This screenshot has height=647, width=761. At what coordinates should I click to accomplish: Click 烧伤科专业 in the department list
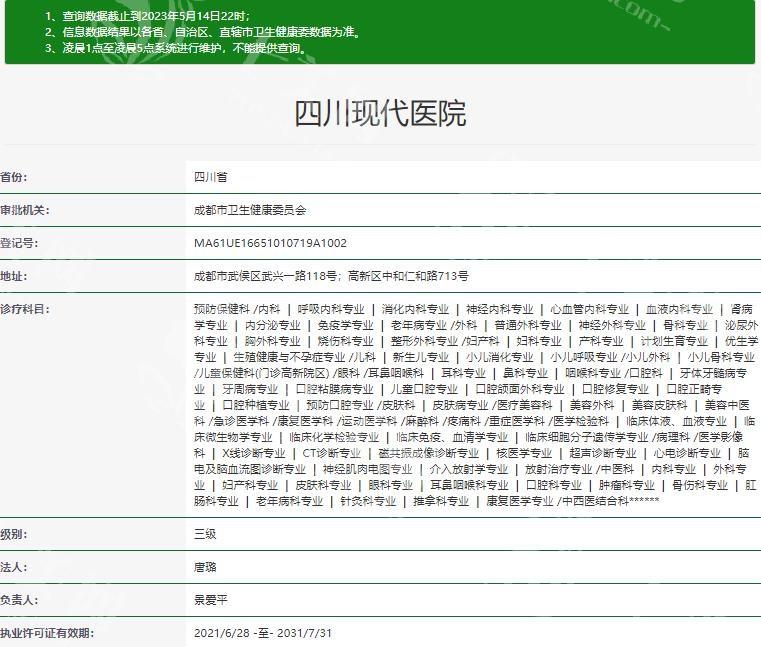point(346,341)
